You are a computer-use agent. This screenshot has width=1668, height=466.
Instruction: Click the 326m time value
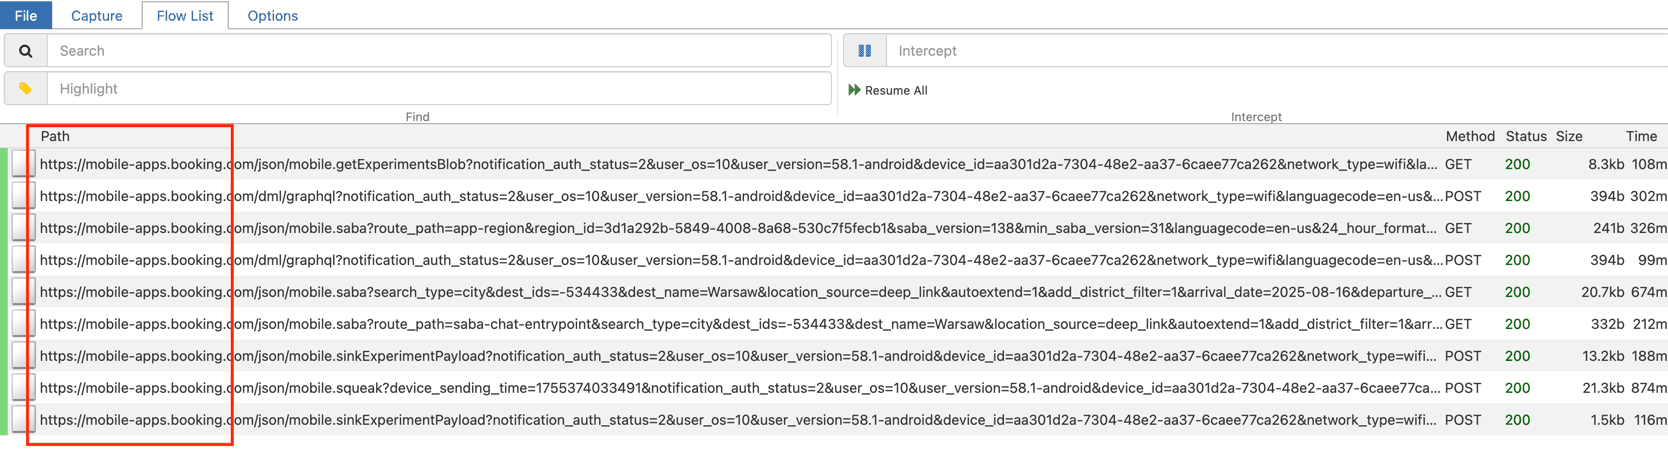(x=1649, y=228)
